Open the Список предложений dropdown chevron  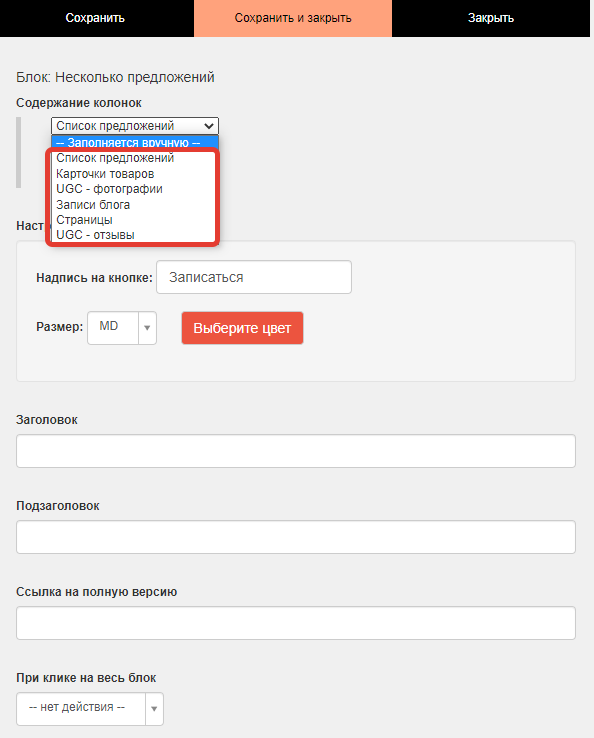[x=209, y=126]
